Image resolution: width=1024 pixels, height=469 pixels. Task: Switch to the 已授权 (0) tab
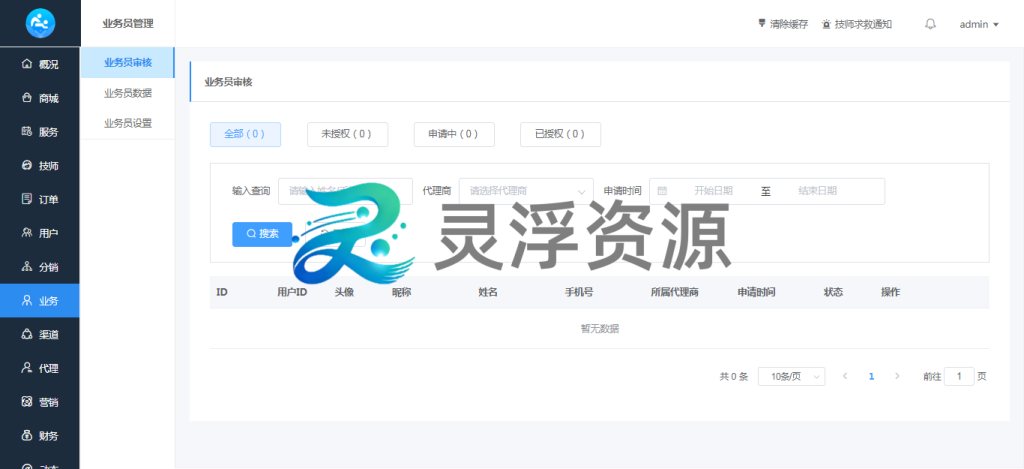tap(560, 134)
